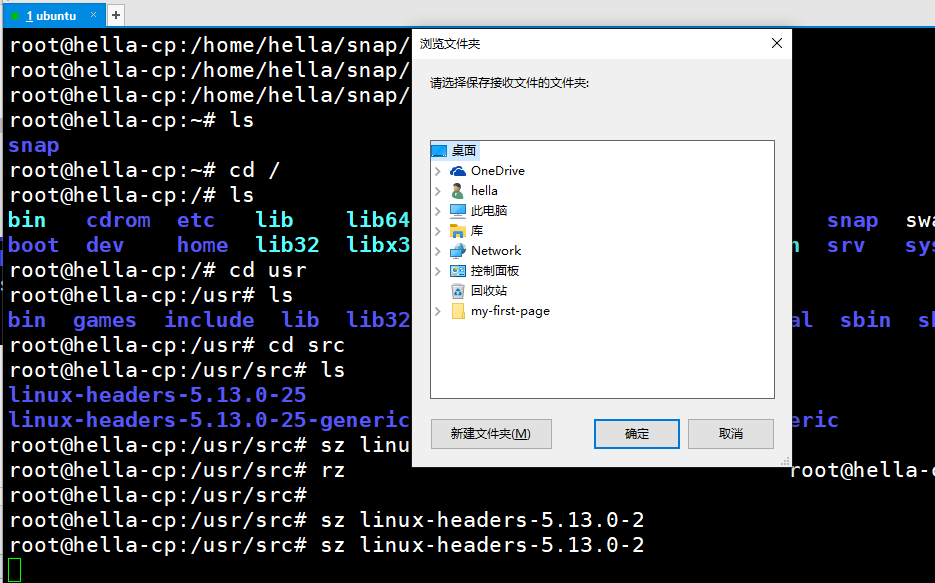The height and width of the screenshot is (583, 935).
Task: Expand the OneDrive tree node
Action: click(438, 171)
